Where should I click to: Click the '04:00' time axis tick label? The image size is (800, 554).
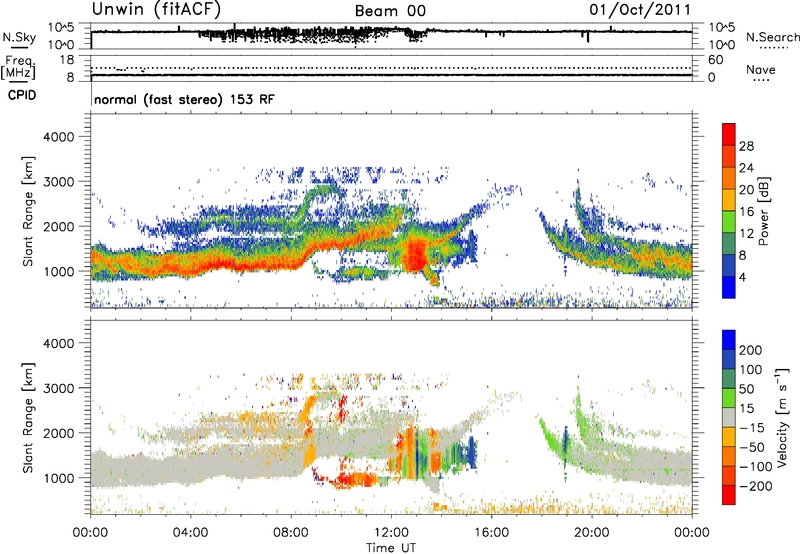[191, 533]
